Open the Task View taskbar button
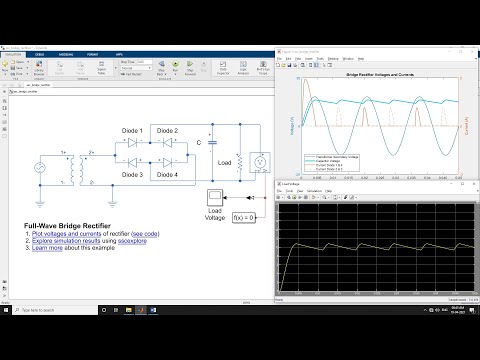This screenshot has height=360, width=480. [116, 310]
